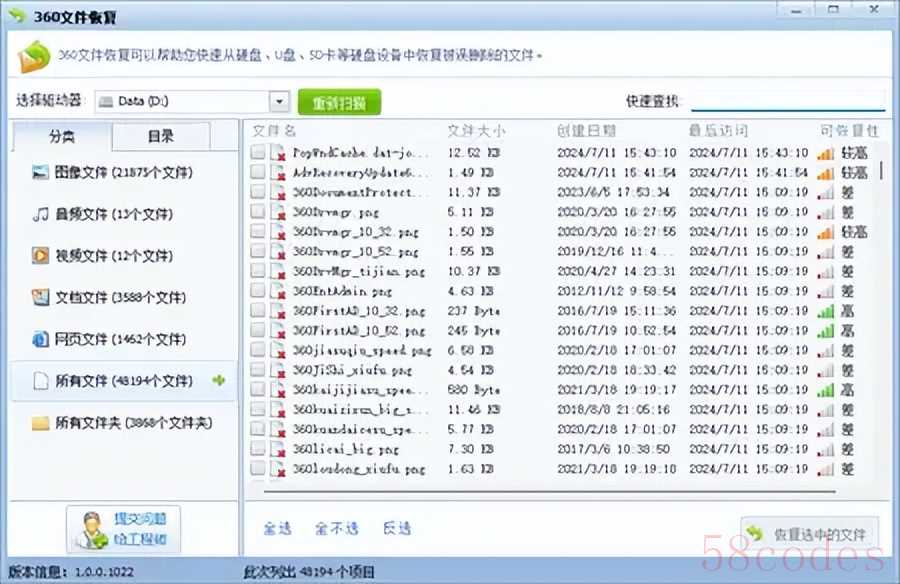Sort by 文件大小 column header
900x584 pixels.
coord(476,132)
